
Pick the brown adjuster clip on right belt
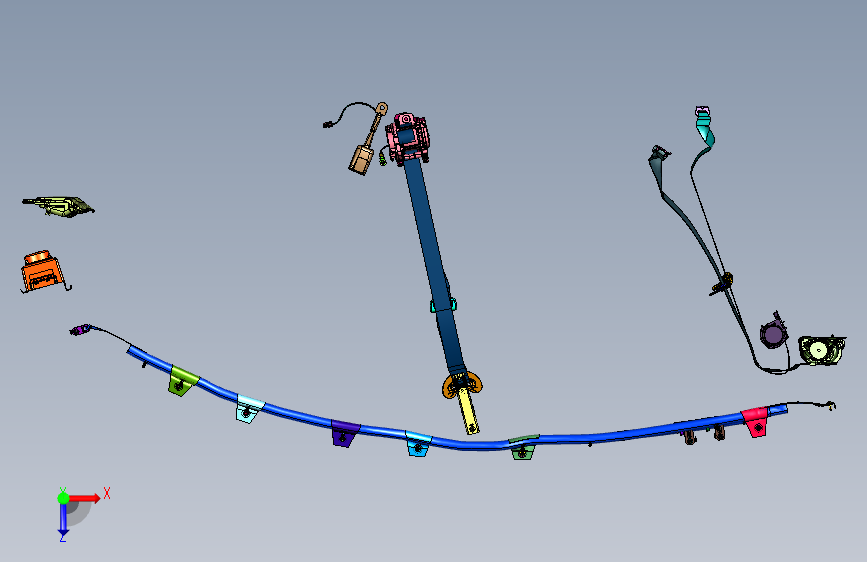click(722, 283)
